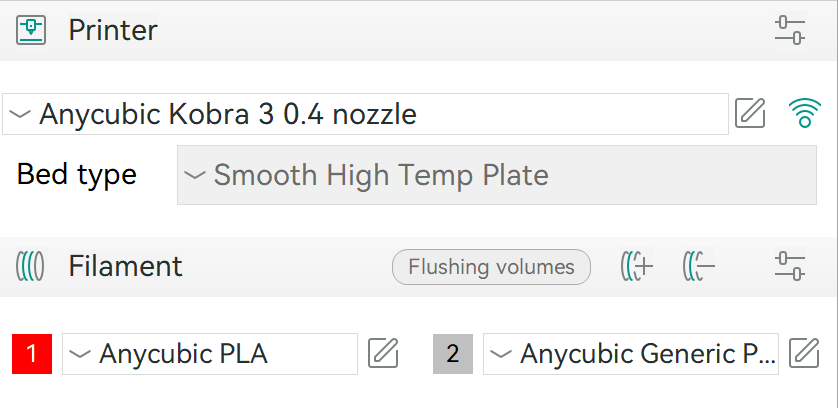Open filament settings sliders icon
The width and height of the screenshot is (838, 408).
[x=790, y=266]
